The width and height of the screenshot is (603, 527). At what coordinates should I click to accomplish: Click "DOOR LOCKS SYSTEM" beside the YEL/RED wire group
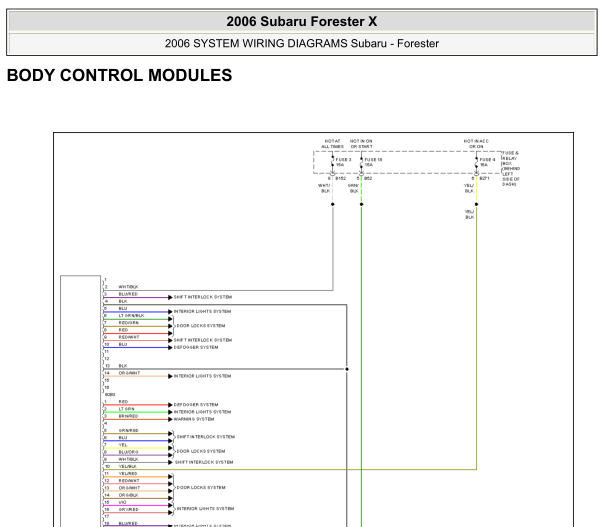tap(201, 487)
